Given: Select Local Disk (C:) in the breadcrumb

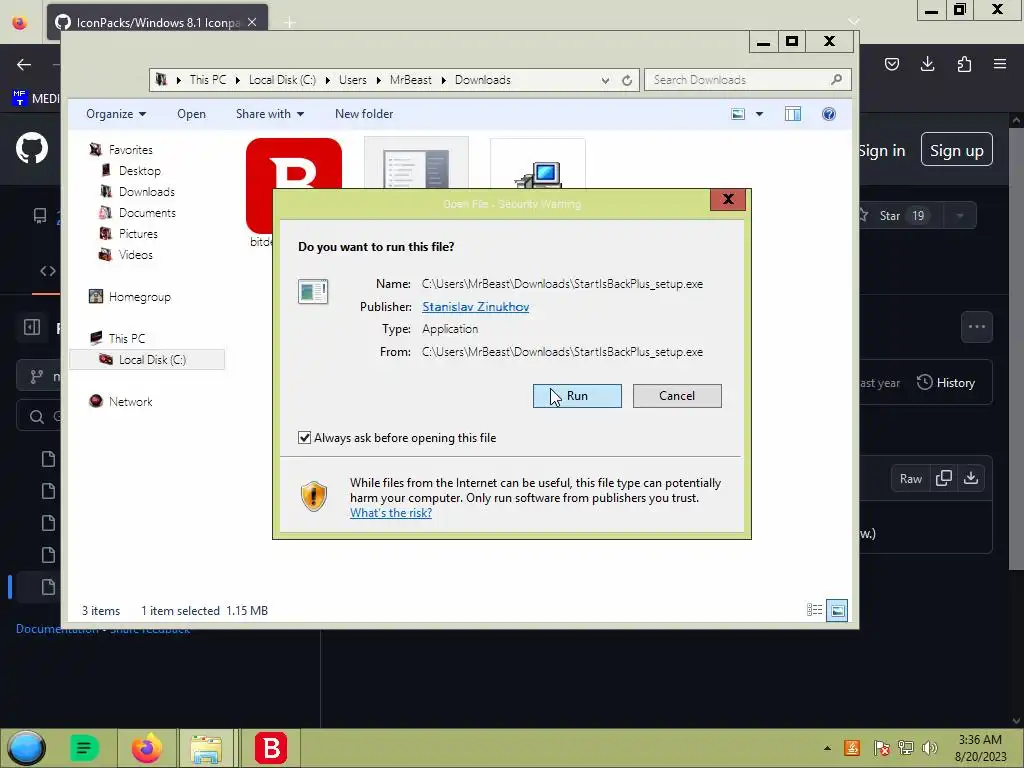Looking at the screenshot, I should pos(282,80).
